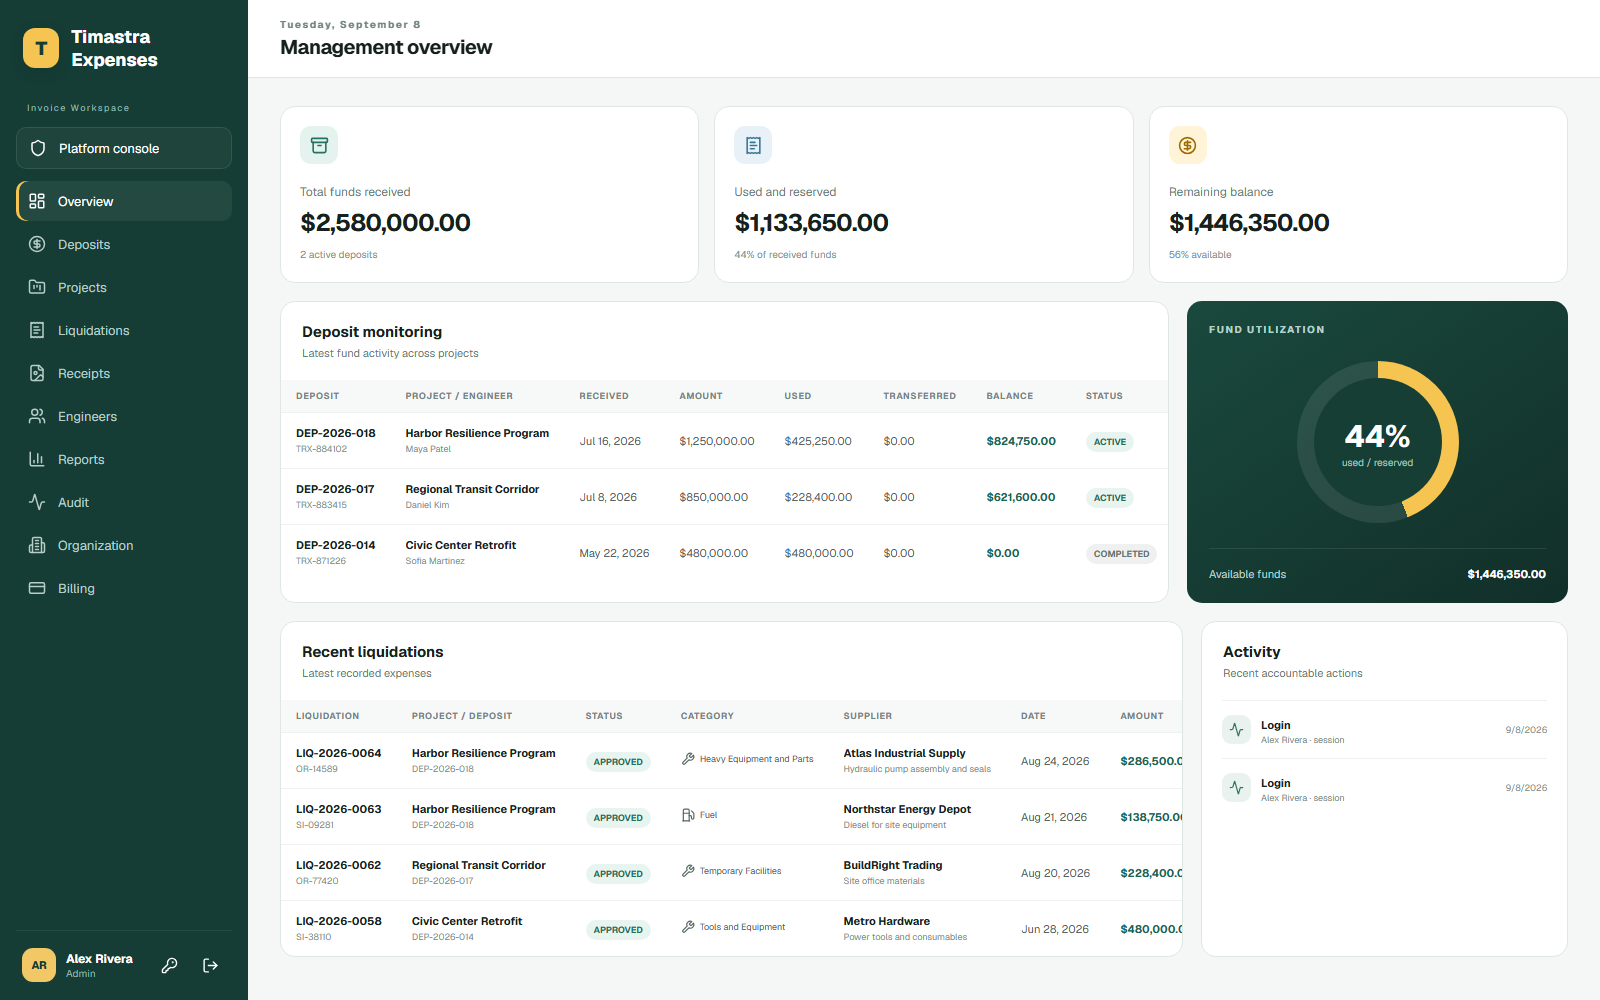This screenshot has height=1000, width=1600.
Task: Click the logout arrow icon
Action: [x=210, y=965]
